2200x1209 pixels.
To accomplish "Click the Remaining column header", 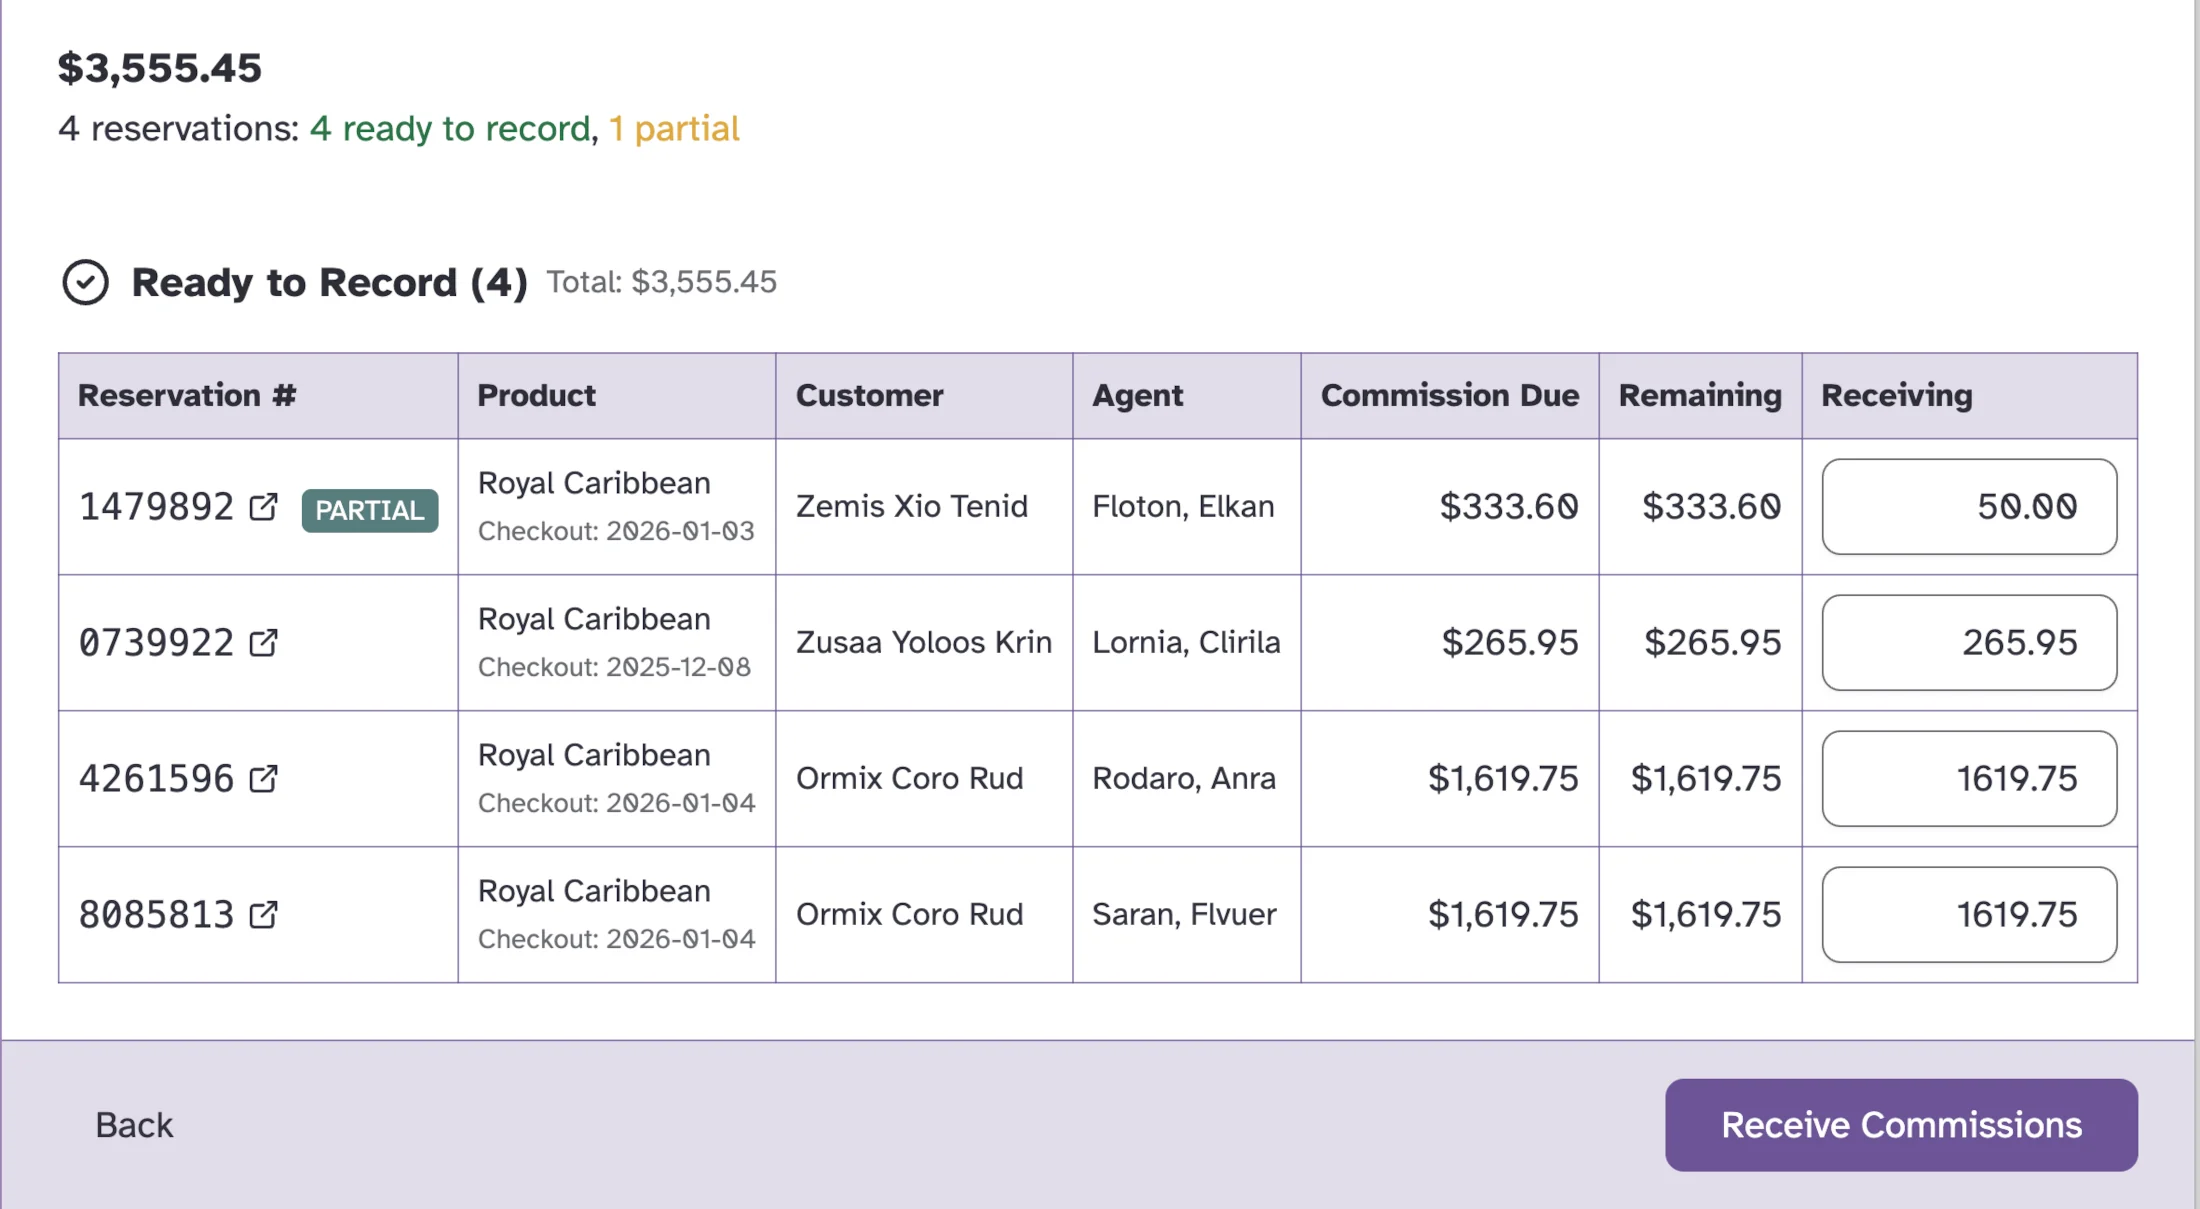I will (1698, 395).
